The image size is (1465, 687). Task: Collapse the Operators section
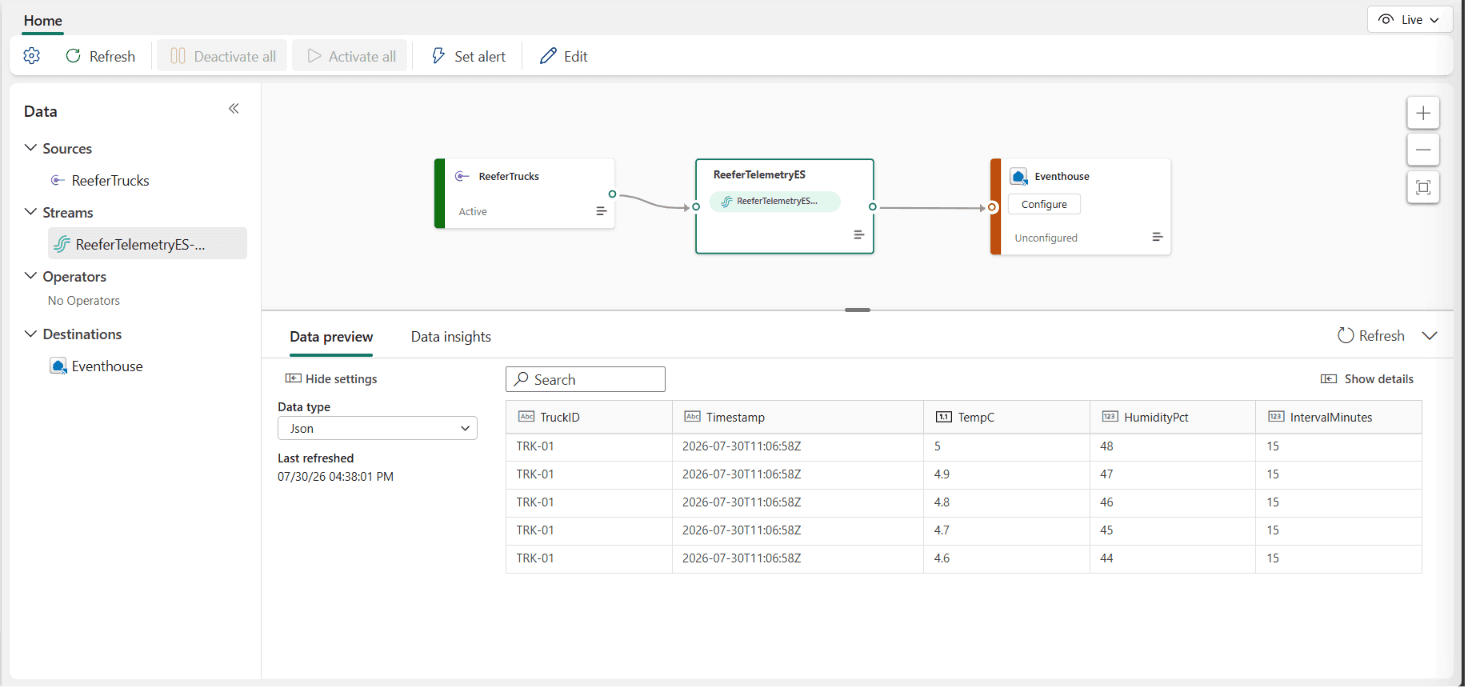point(30,276)
